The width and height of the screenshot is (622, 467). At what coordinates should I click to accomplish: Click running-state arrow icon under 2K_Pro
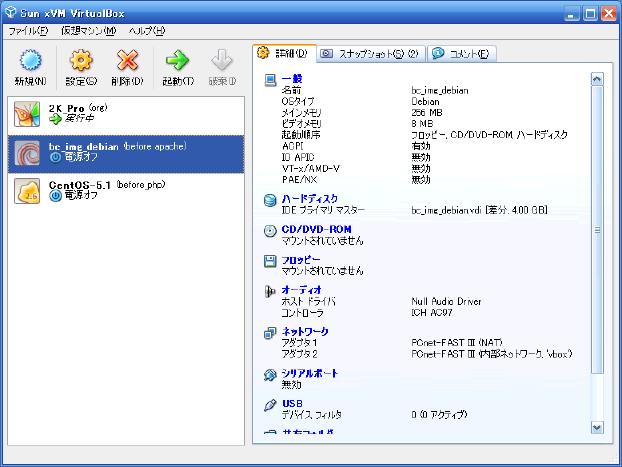(x=56, y=119)
